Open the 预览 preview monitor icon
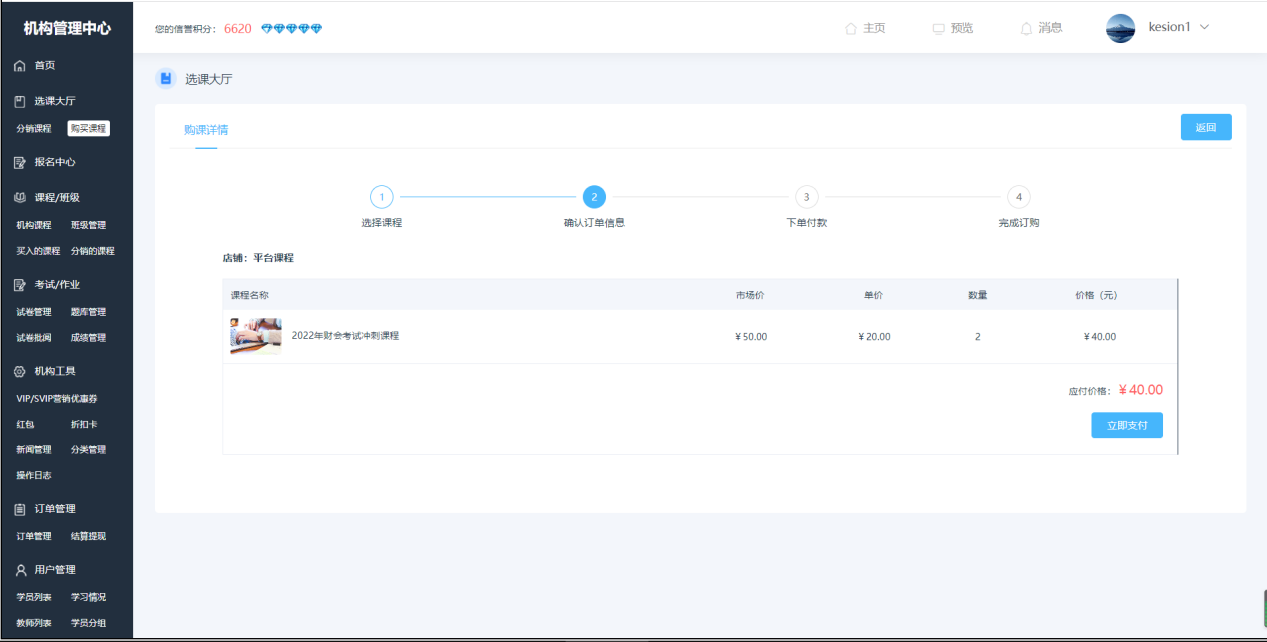Viewport: 1267px width, 642px height. point(938,28)
